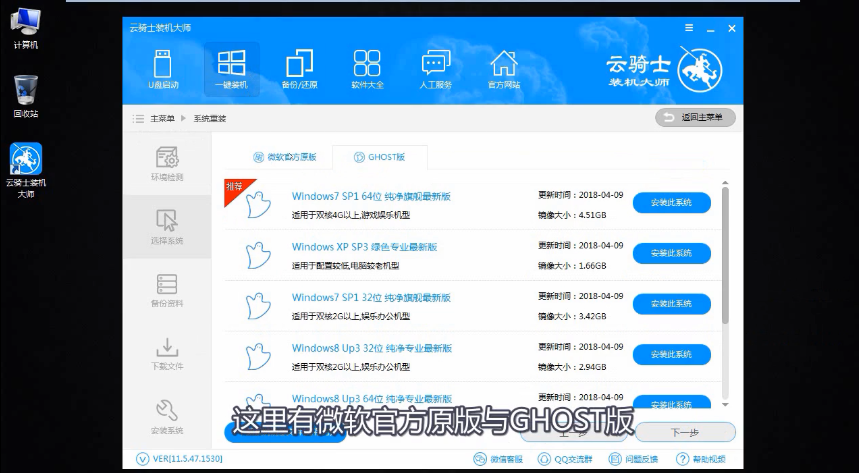Click the scroll-up arrow of the system list
This screenshot has width=859, height=473.
tap(725, 183)
